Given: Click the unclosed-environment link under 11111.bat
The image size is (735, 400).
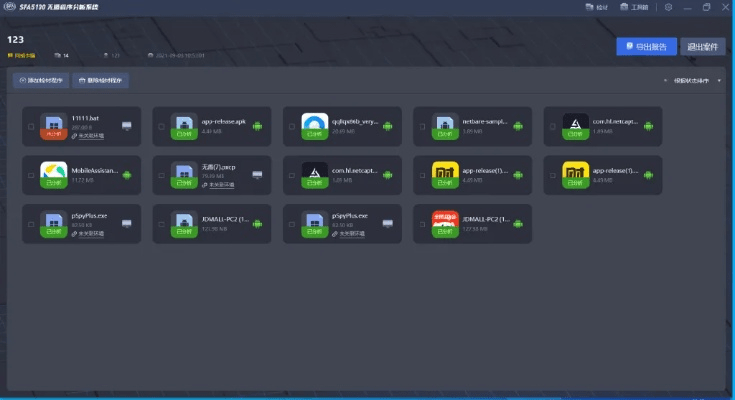Looking at the screenshot, I should tap(87, 135).
